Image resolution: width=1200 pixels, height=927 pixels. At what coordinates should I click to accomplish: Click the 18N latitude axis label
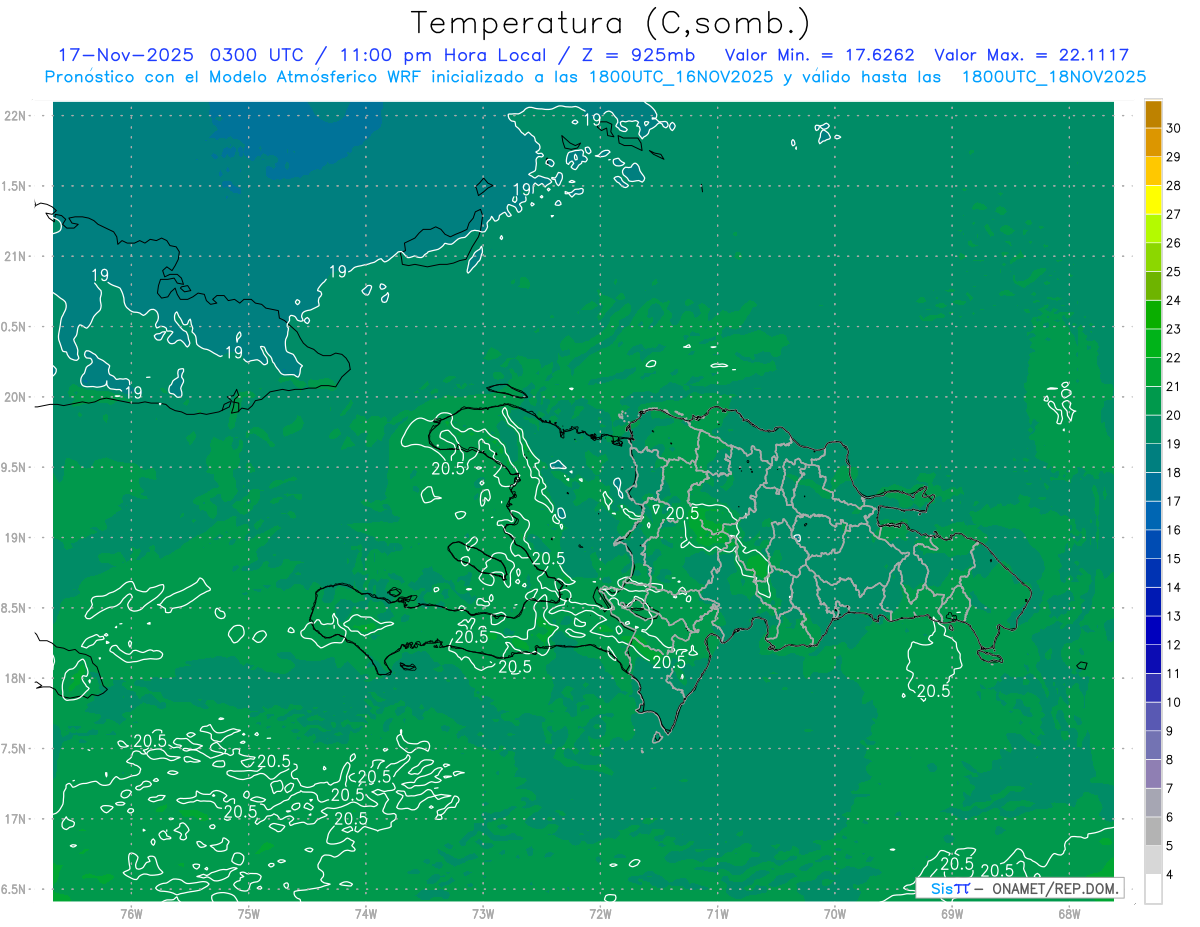tap(15, 678)
